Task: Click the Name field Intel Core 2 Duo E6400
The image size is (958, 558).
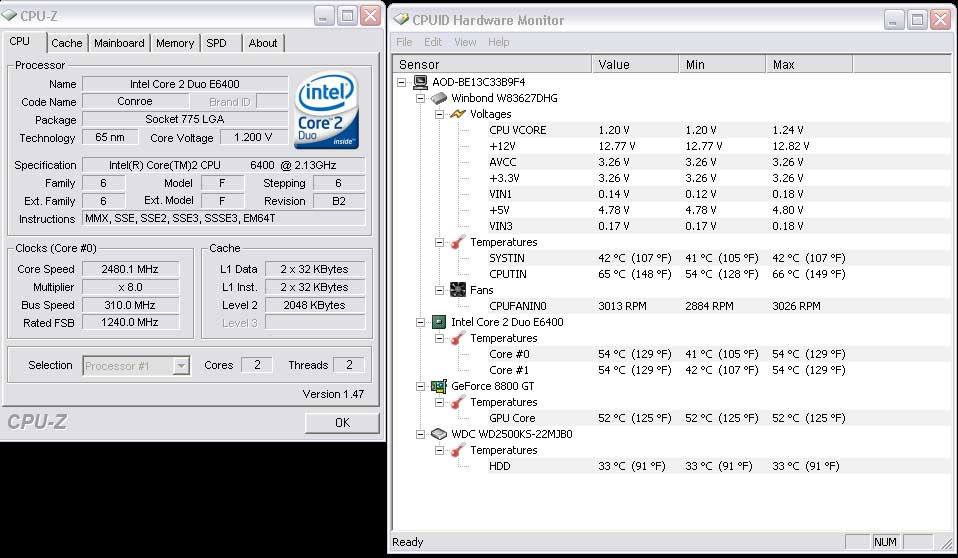Action: 185,84
